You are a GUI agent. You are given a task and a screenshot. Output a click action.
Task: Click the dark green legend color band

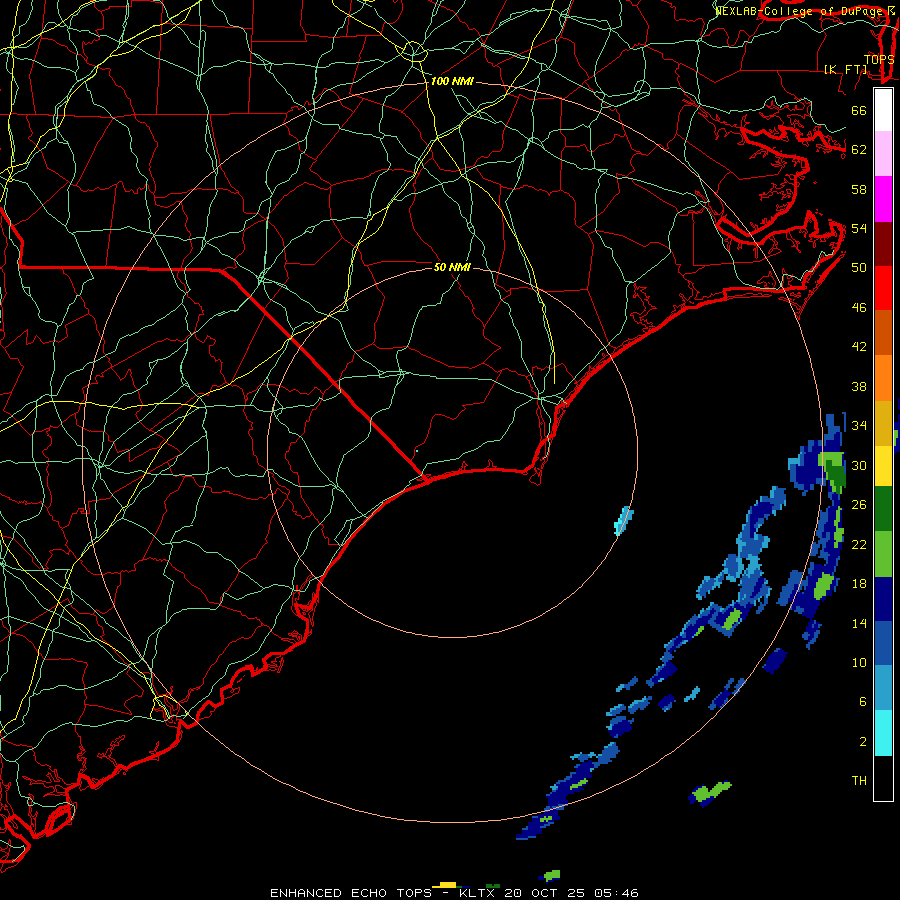883,509
